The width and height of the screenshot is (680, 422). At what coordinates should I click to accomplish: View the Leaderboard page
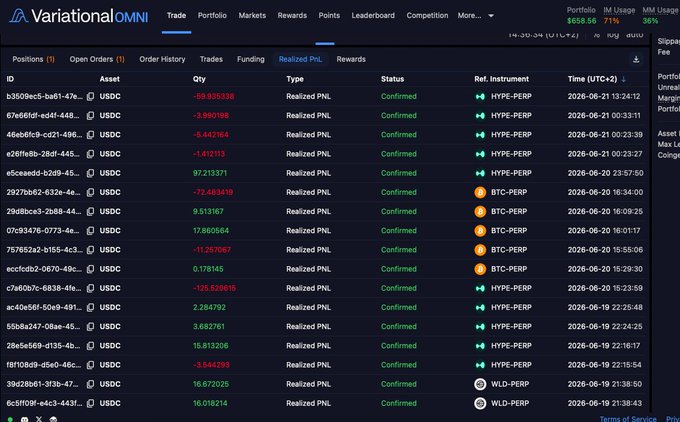373,16
